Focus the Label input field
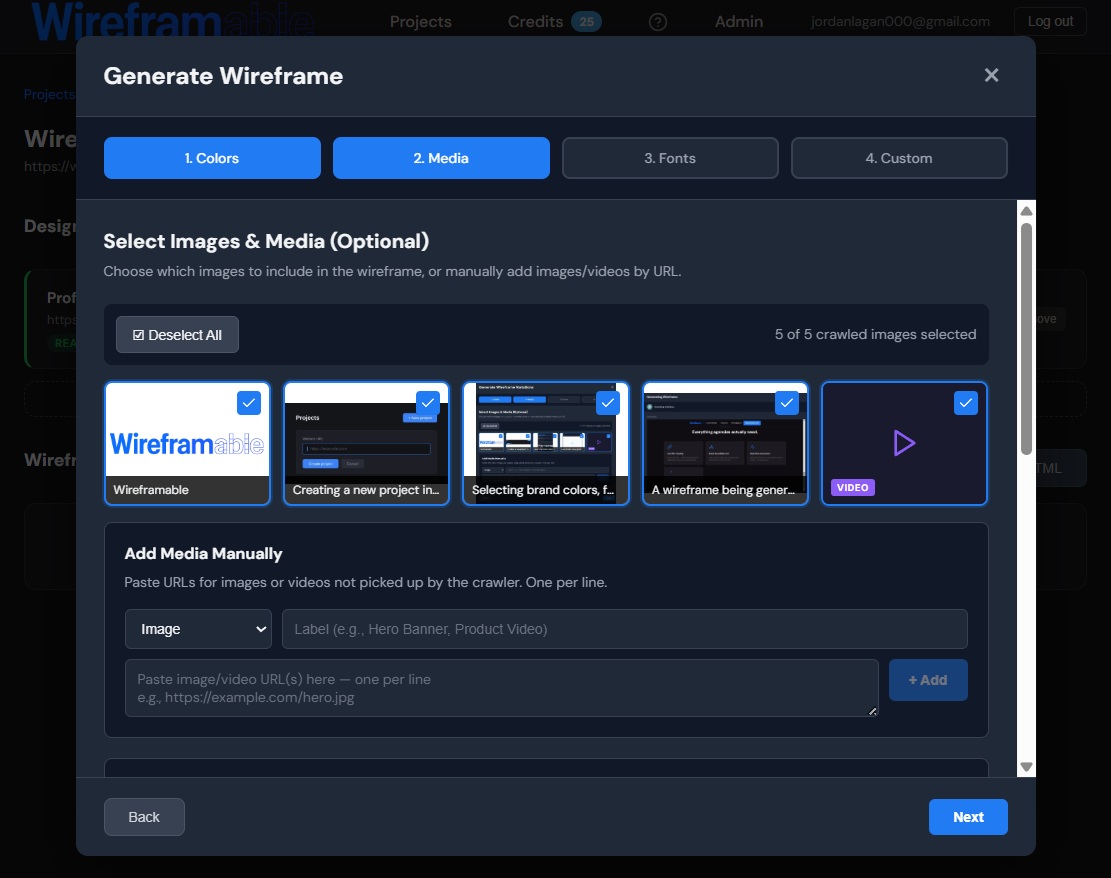Image resolution: width=1111 pixels, height=878 pixels. (x=624, y=629)
